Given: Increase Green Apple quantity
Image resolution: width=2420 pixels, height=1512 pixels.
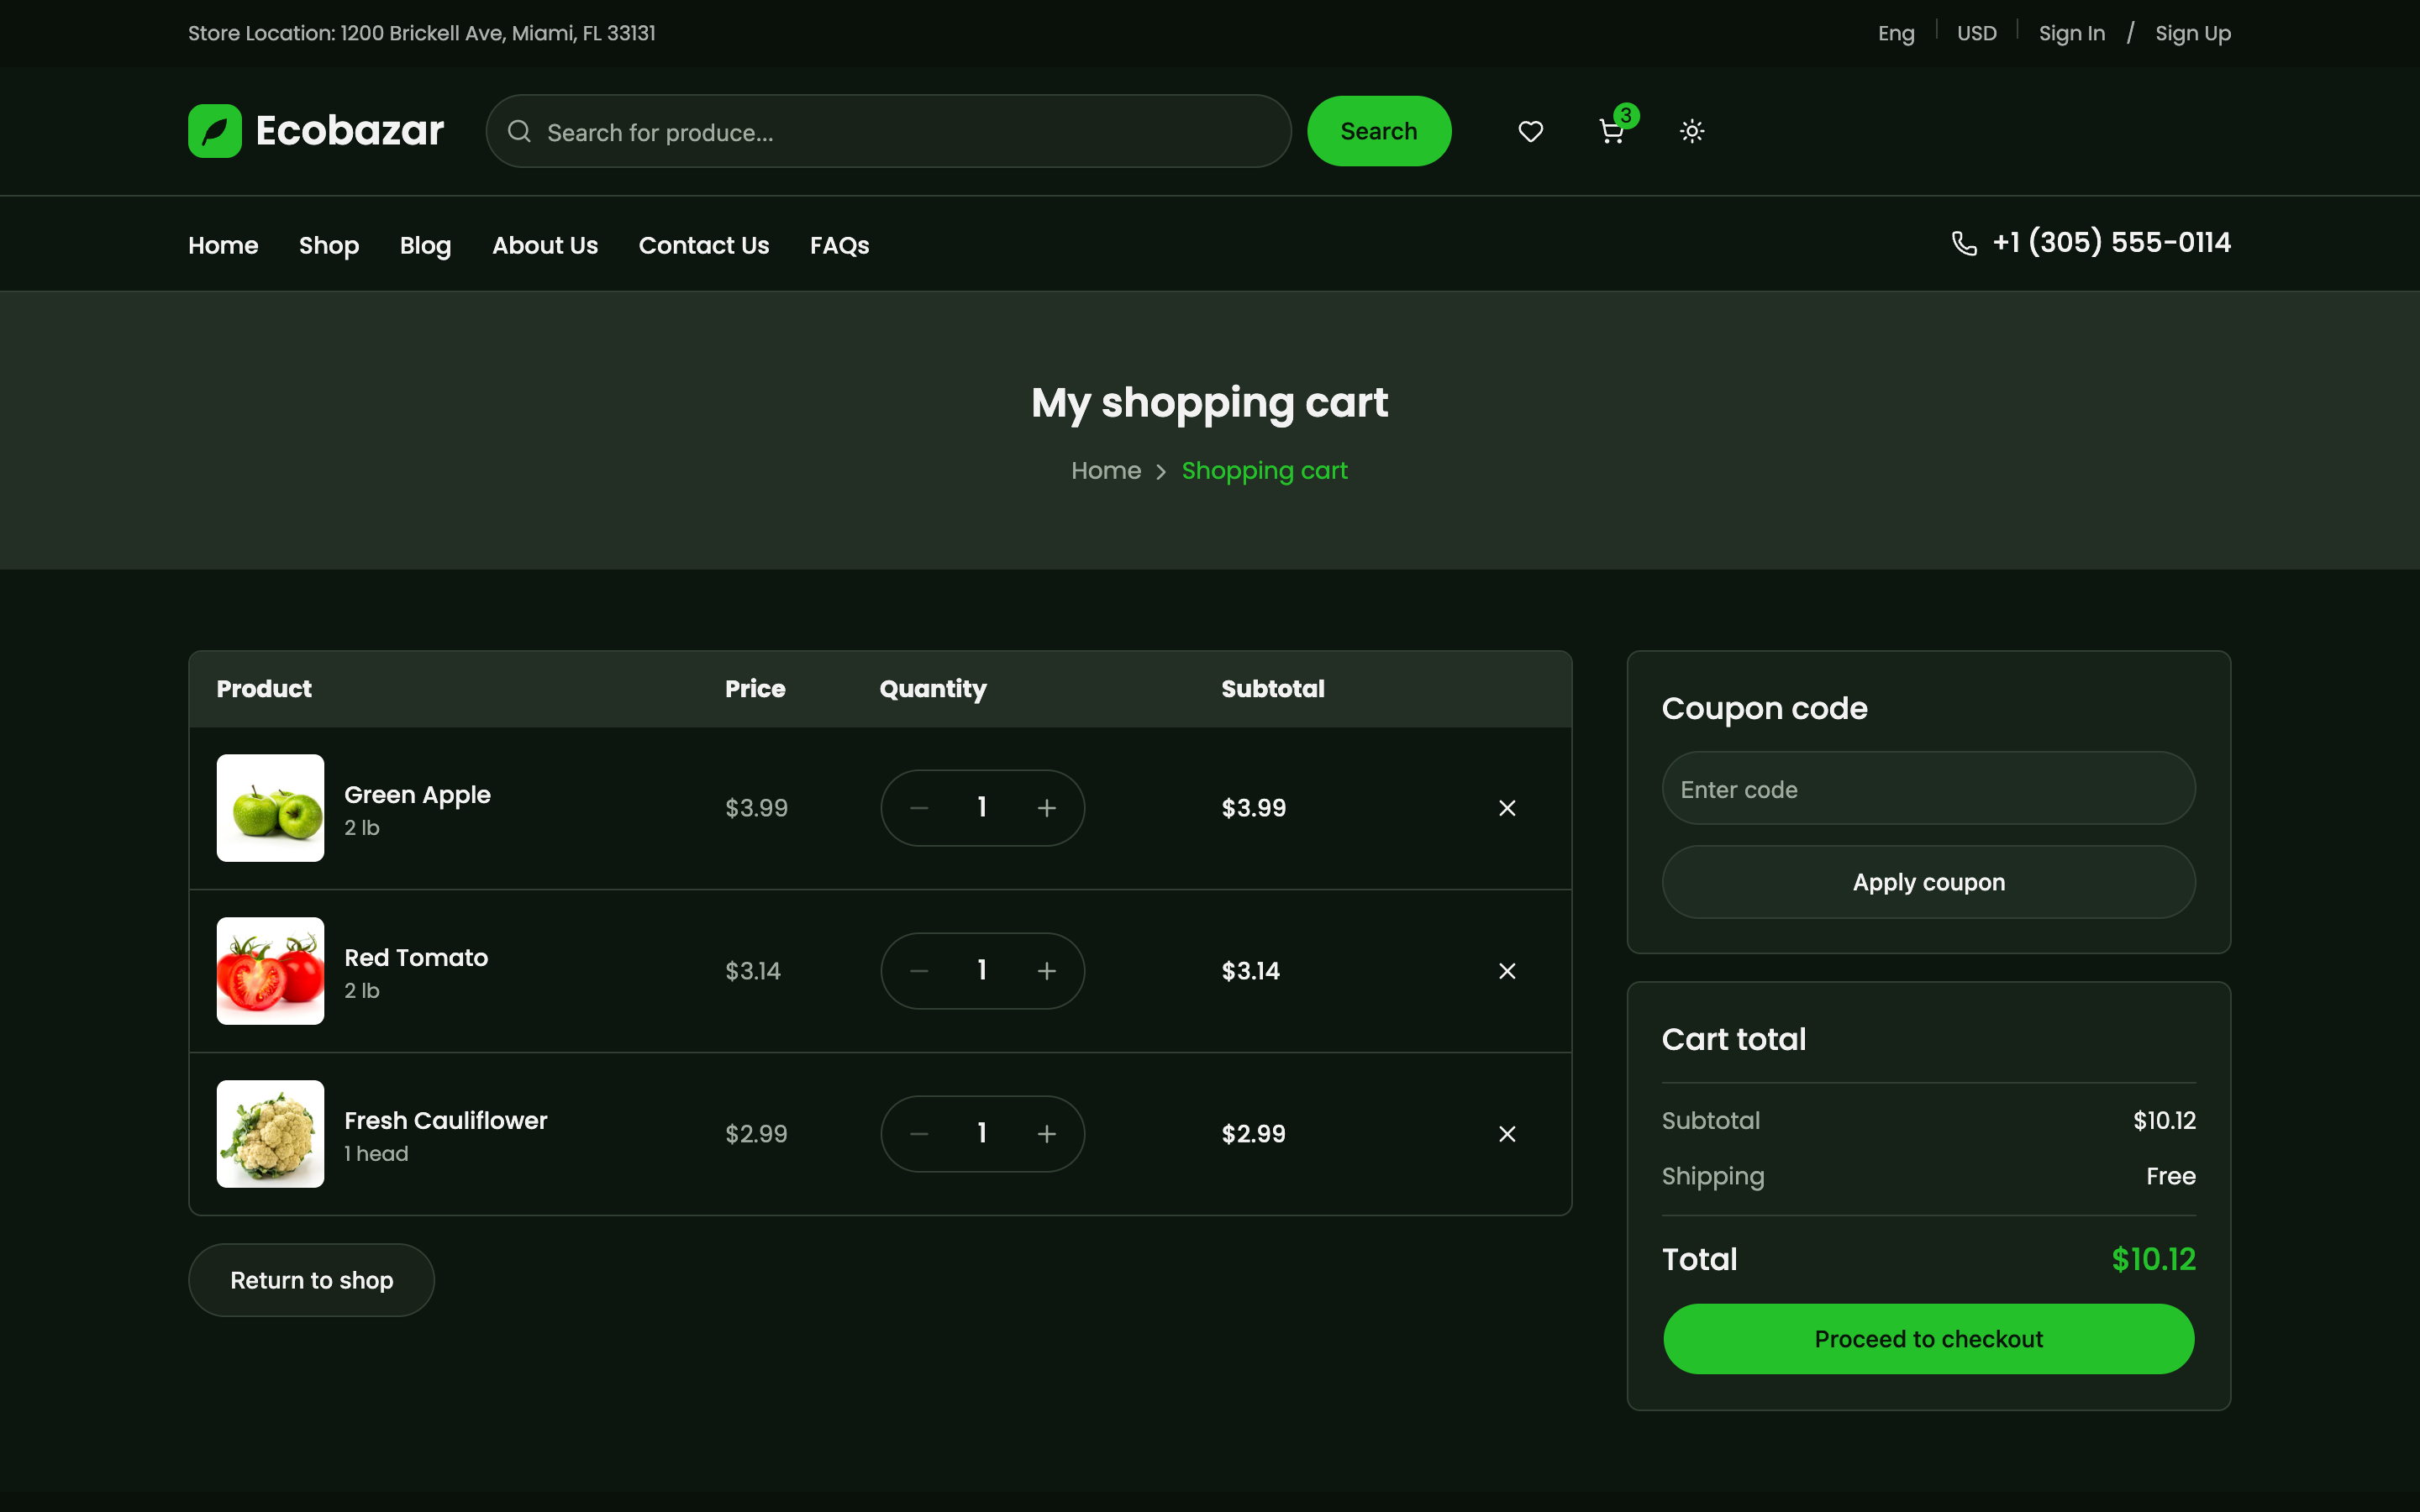Looking at the screenshot, I should click(x=1046, y=808).
